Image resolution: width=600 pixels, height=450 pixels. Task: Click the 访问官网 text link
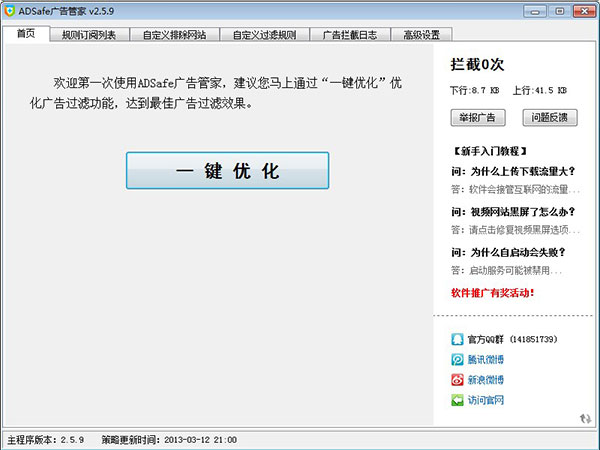486,400
